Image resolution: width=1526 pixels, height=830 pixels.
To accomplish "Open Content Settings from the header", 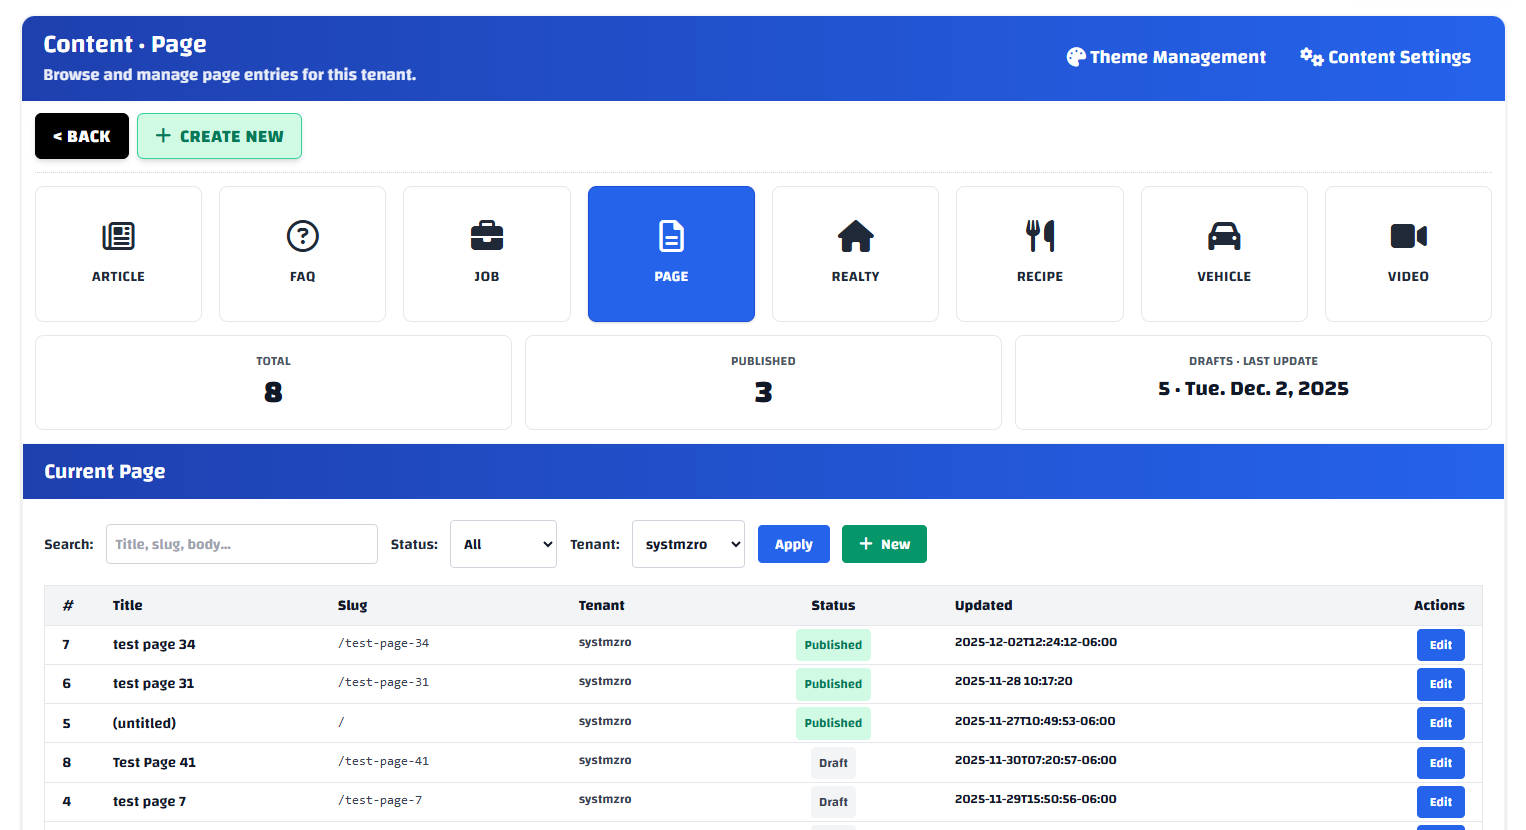I will (1385, 57).
